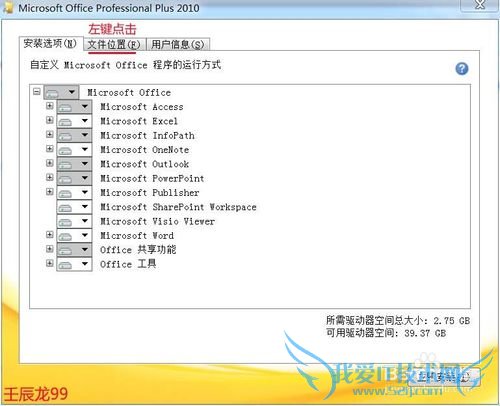Click the 所需驱动器空间总大小 2.75 GB text

pyautogui.click(x=398, y=321)
